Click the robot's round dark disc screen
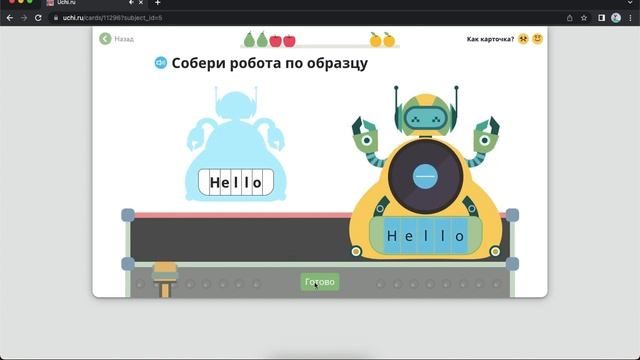640x360 pixels. point(425,176)
